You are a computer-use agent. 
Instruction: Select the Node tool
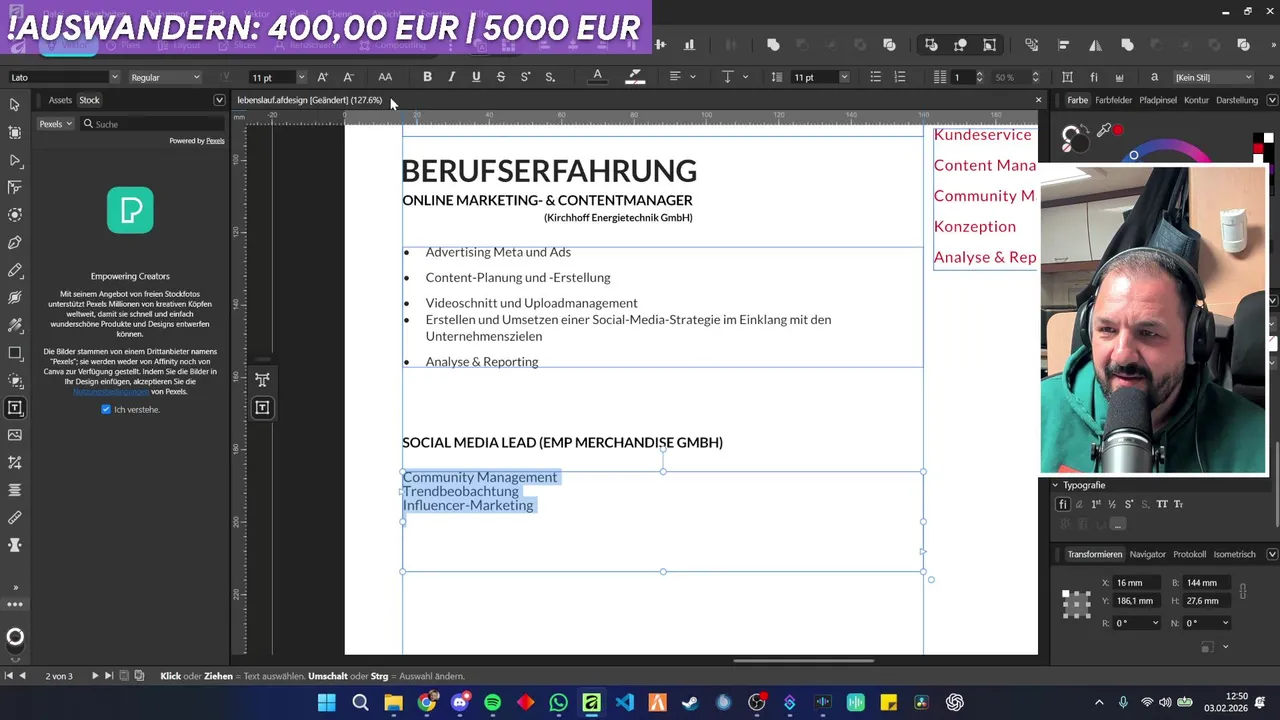[x=15, y=160]
